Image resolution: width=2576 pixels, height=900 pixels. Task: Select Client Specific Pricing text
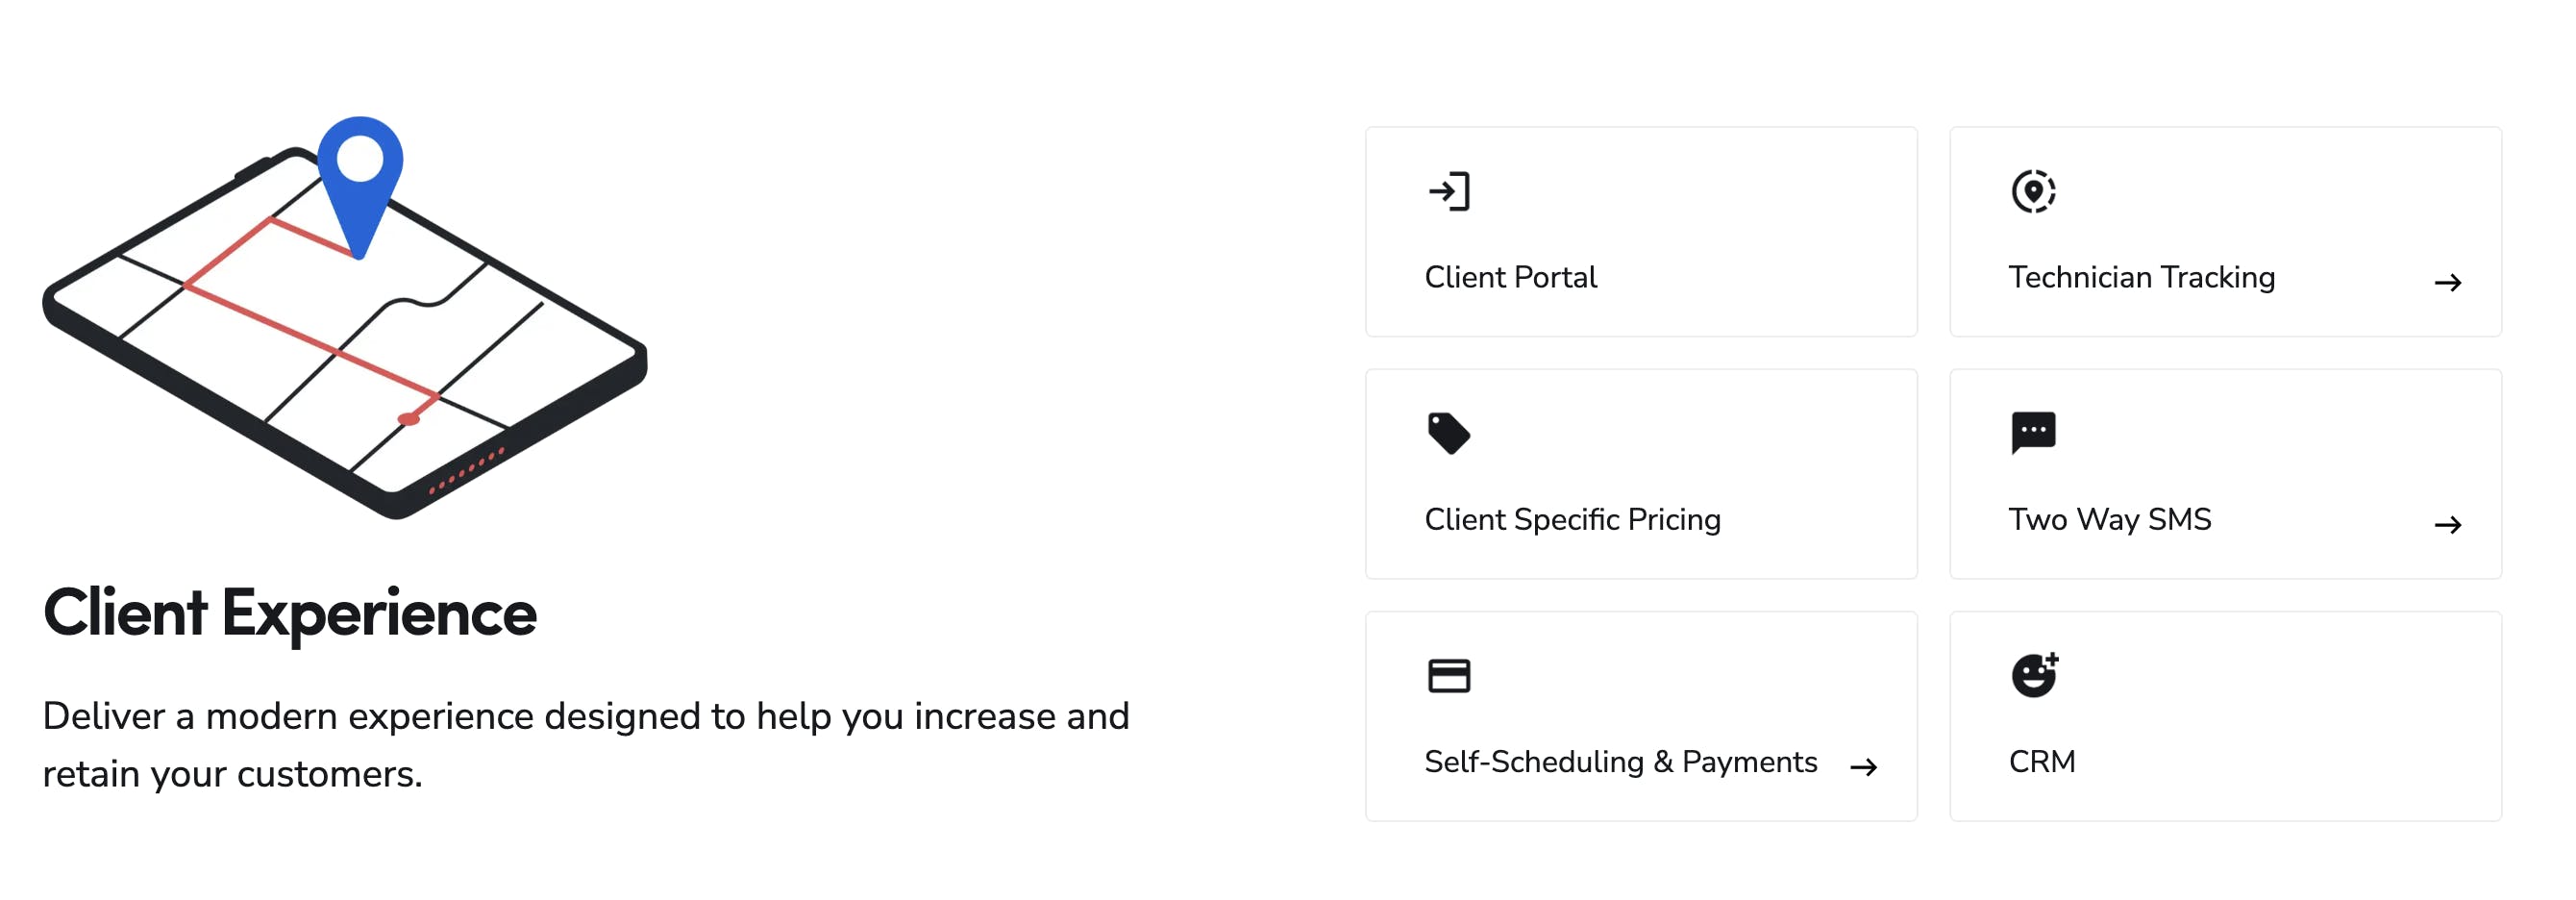pyautogui.click(x=1572, y=519)
